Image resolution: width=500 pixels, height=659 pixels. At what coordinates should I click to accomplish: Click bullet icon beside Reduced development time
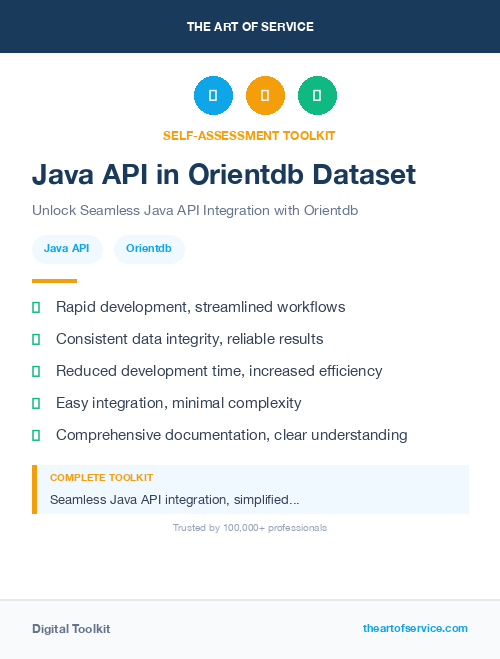(x=36, y=372)
